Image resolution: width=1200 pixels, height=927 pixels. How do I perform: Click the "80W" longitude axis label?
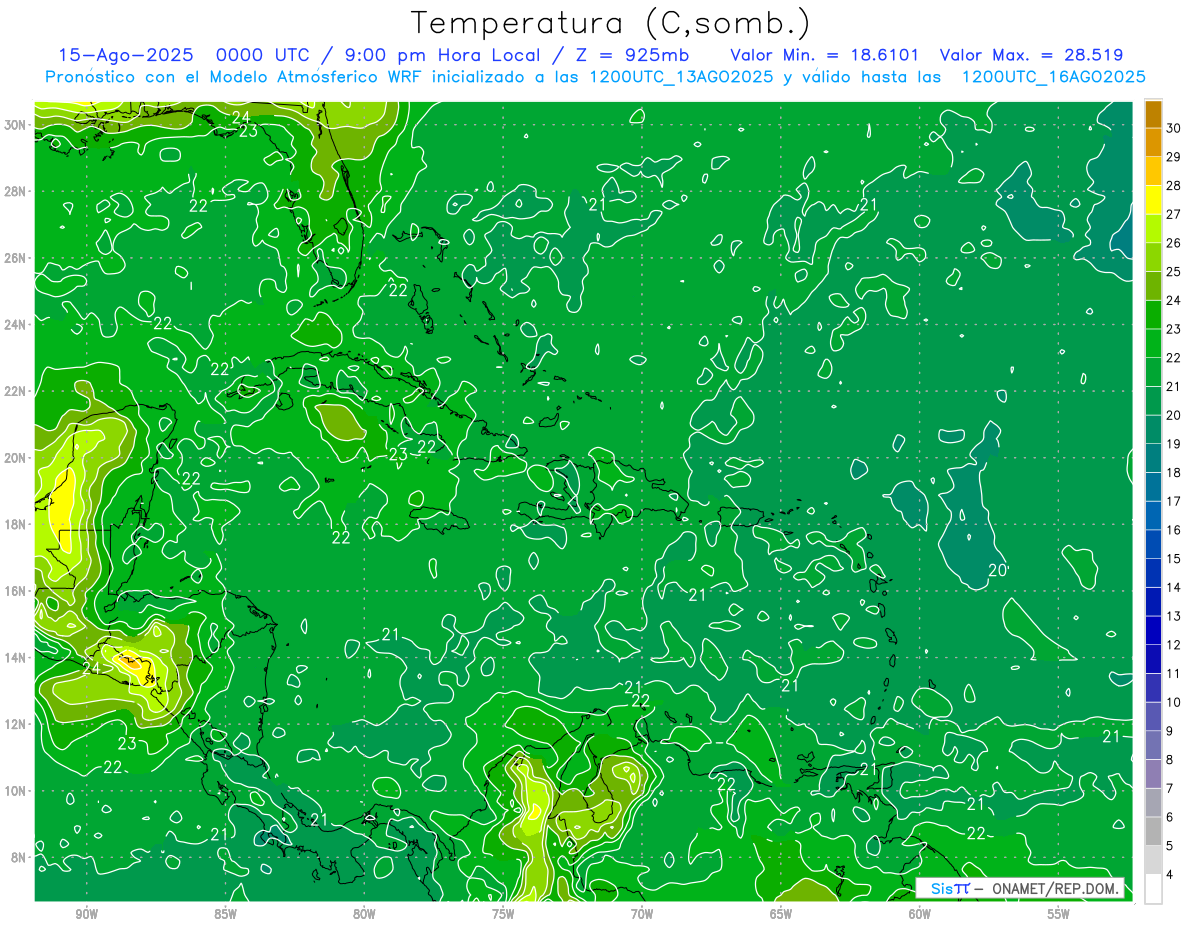click(364, 914)
